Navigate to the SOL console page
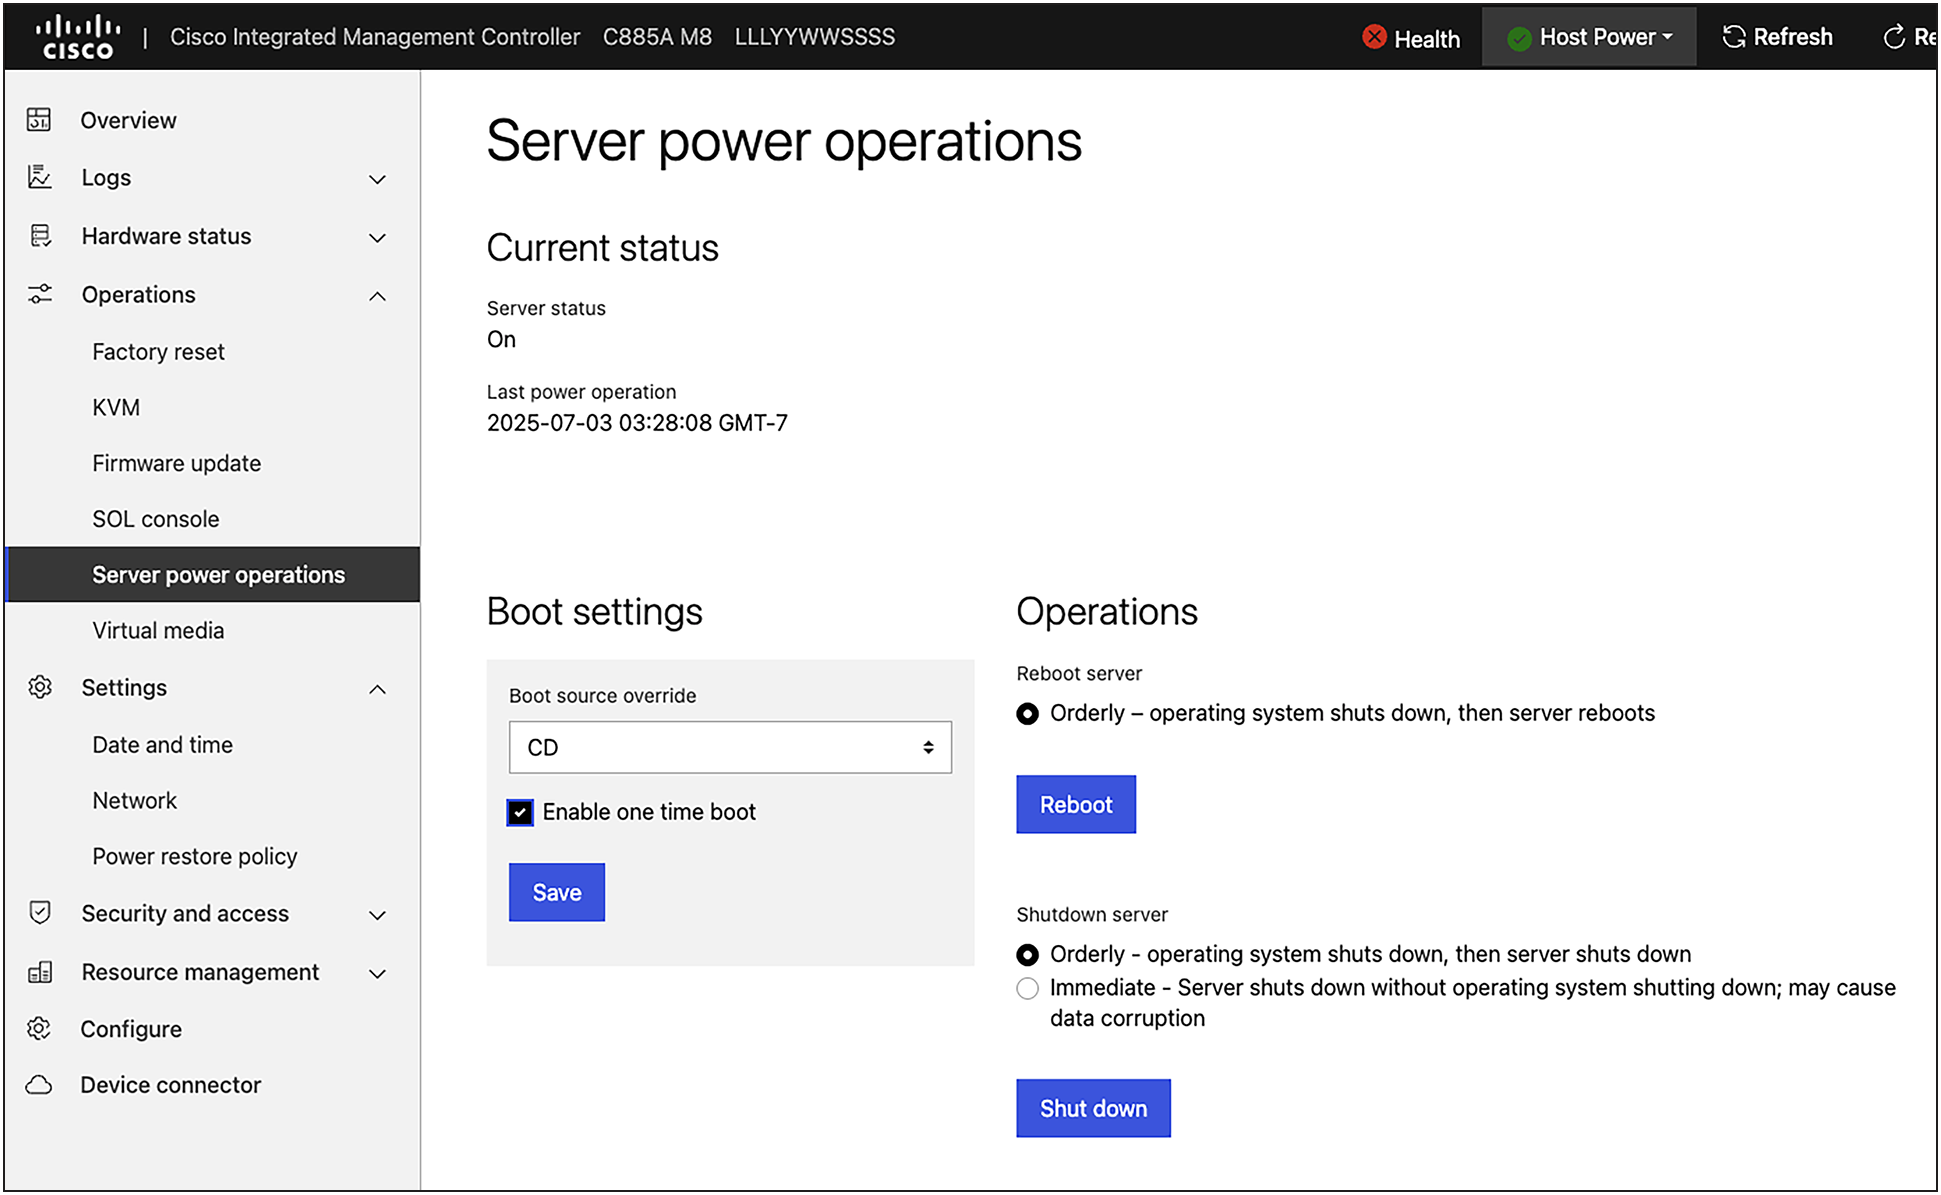Viewport: 1941px width, 1195px height. click(156, 518)
